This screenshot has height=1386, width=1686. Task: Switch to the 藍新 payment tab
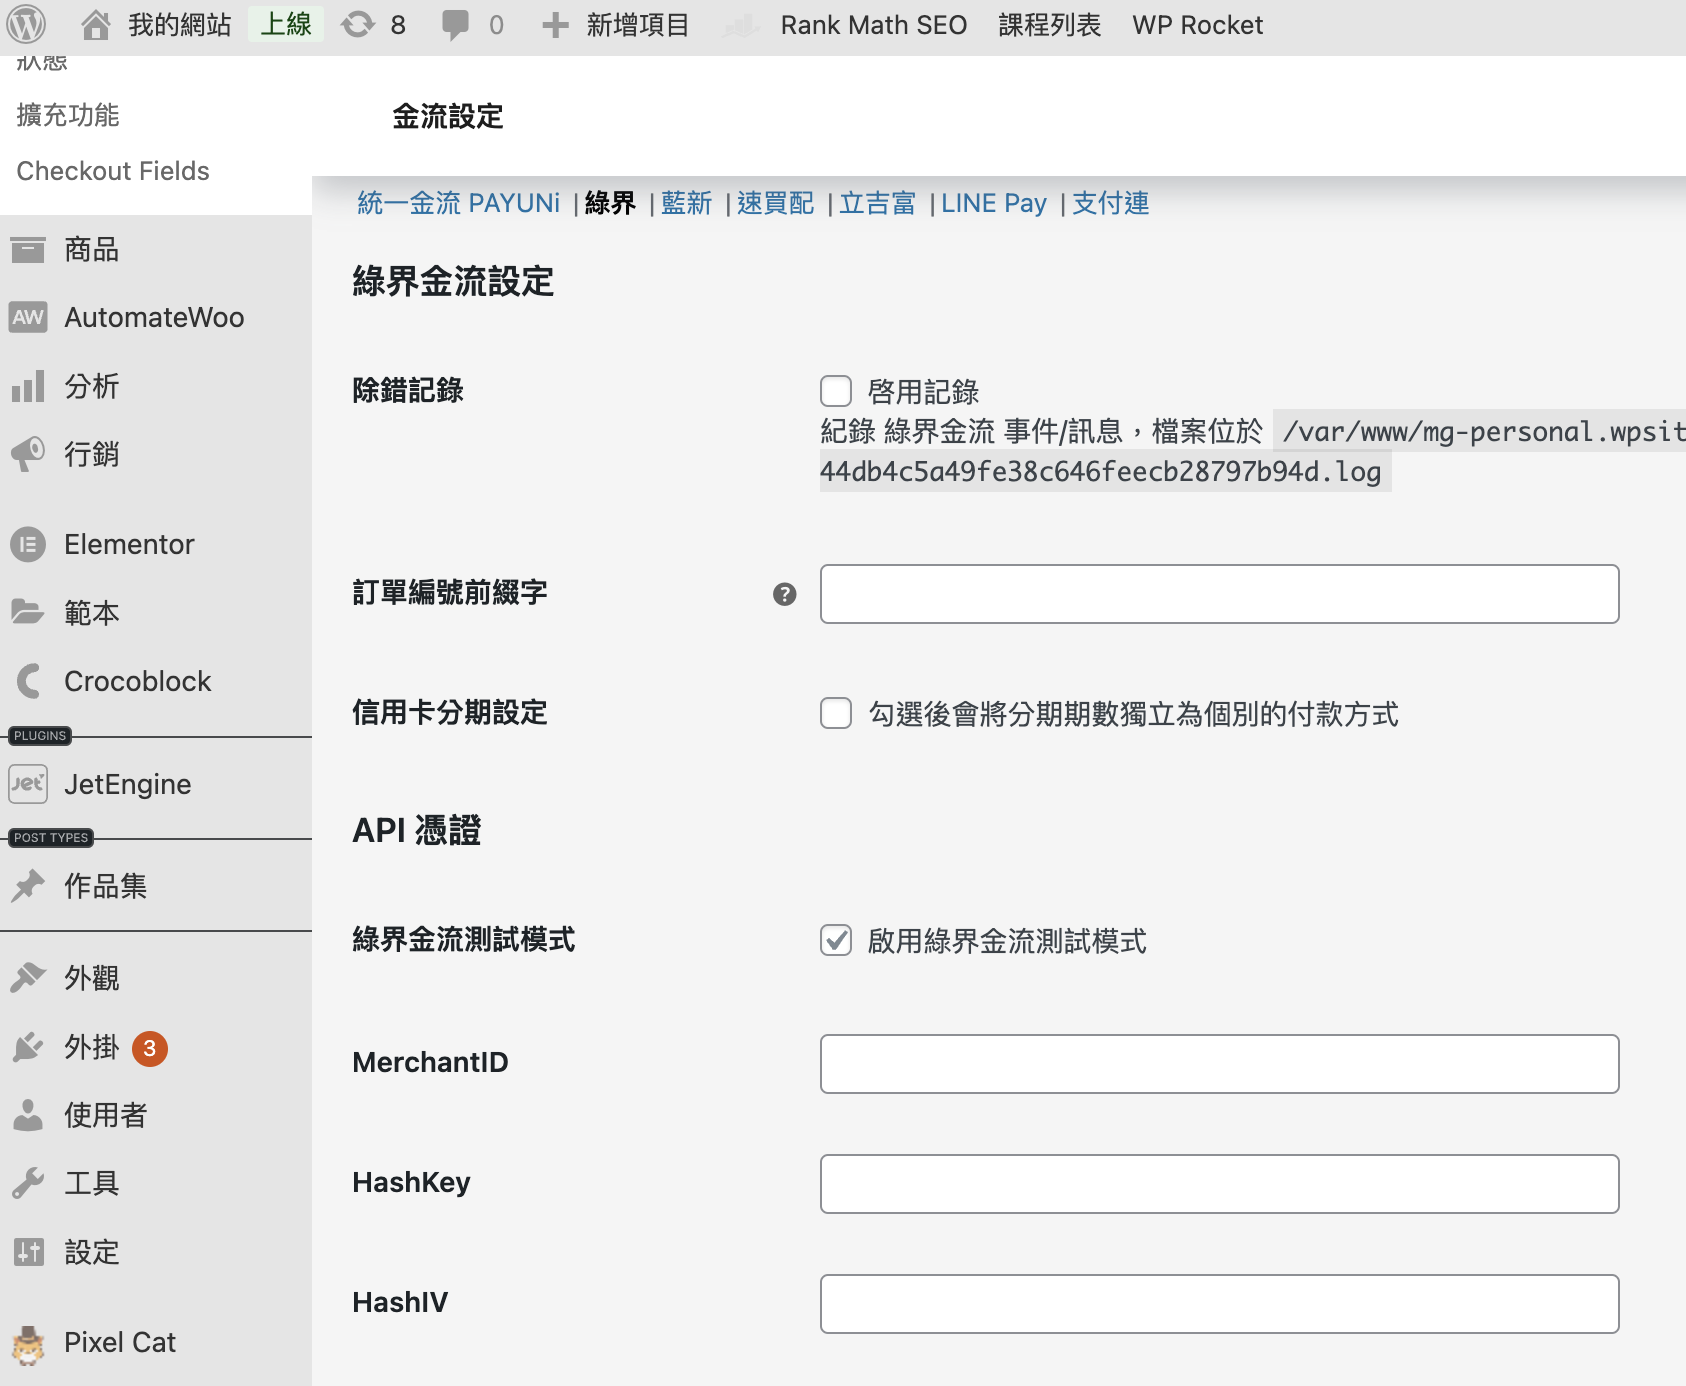click(x=686, y=203)
